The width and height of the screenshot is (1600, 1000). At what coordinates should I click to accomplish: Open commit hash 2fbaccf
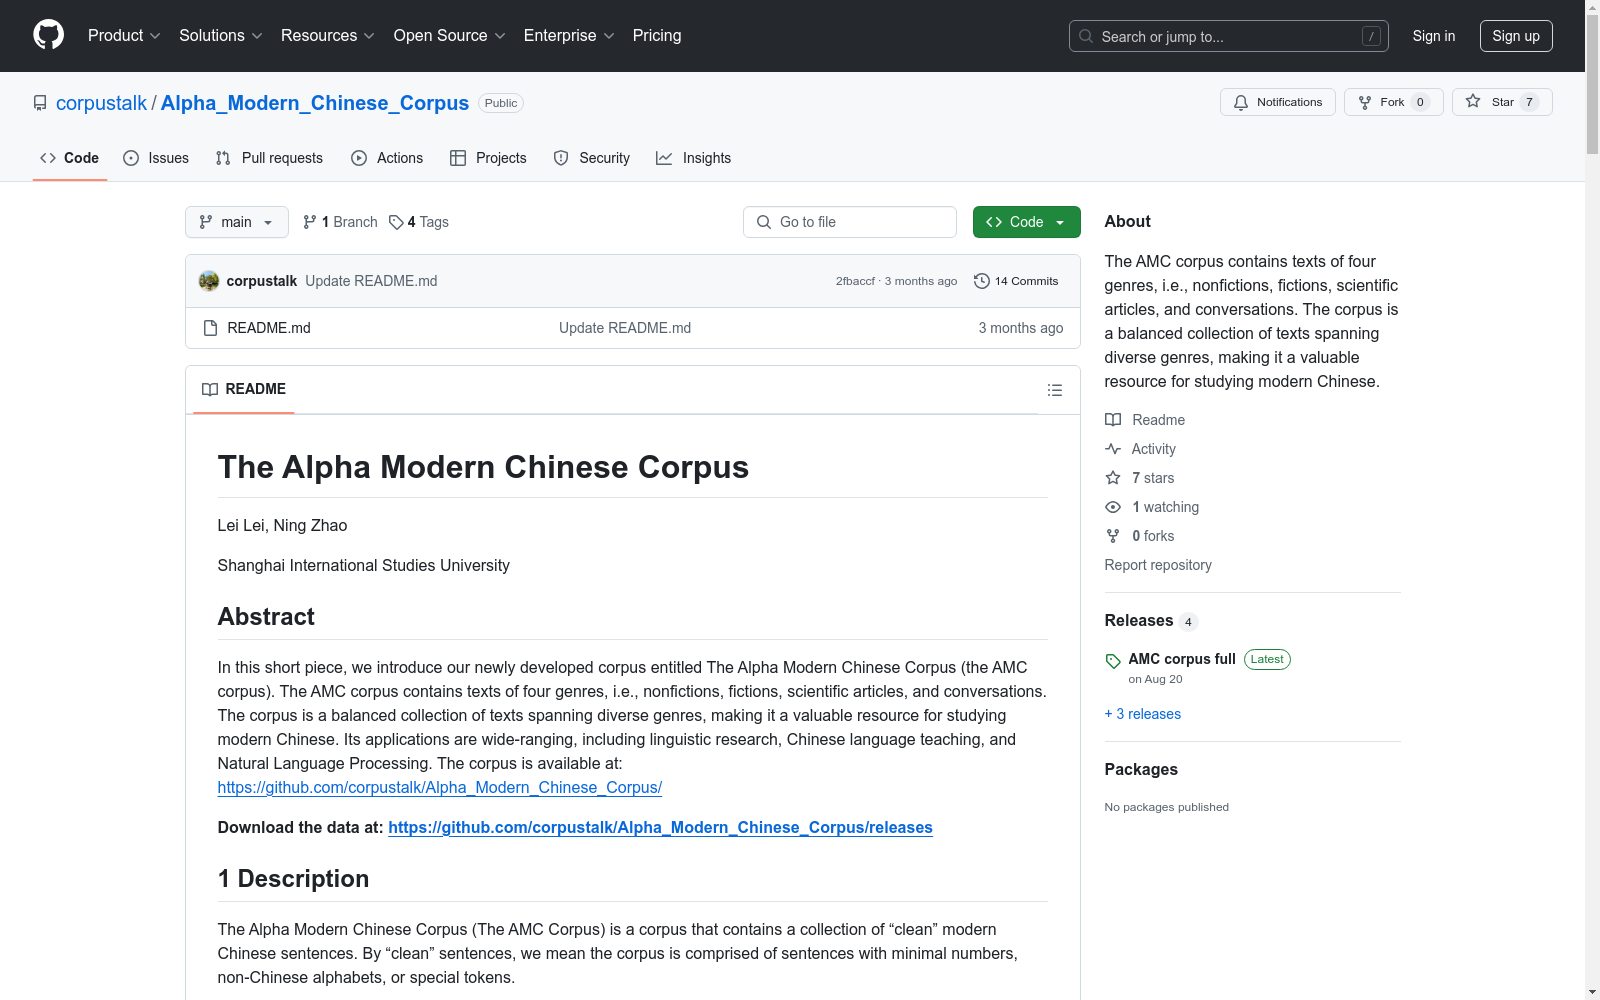[855, 281]
